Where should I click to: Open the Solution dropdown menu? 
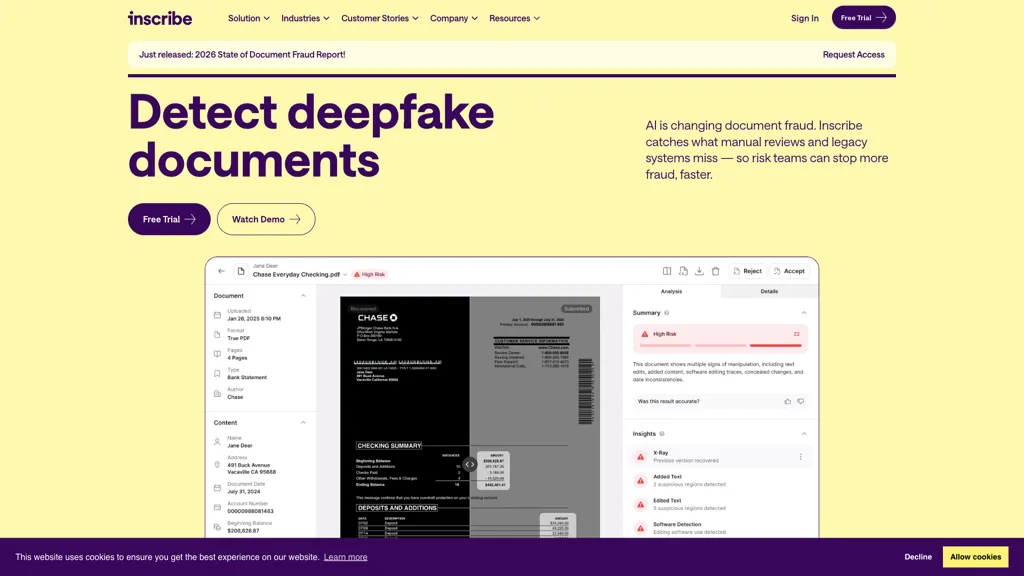coord(248,18)
